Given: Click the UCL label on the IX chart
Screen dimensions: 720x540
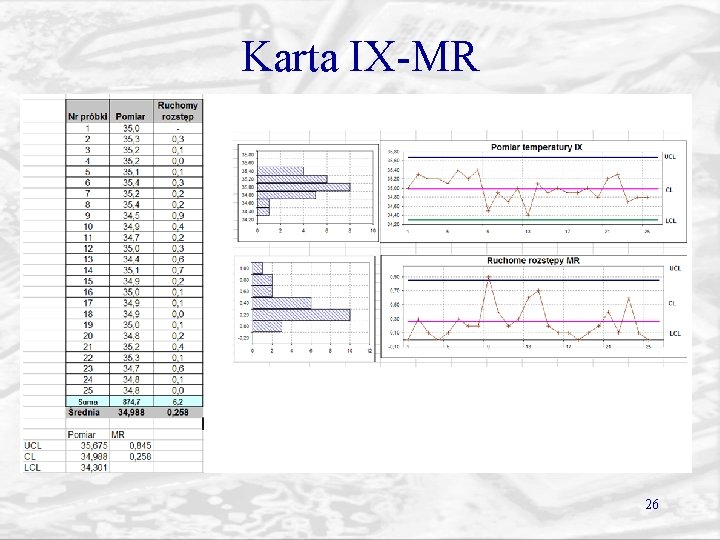Looking at the screenshot, I should [x=670, y=157].
